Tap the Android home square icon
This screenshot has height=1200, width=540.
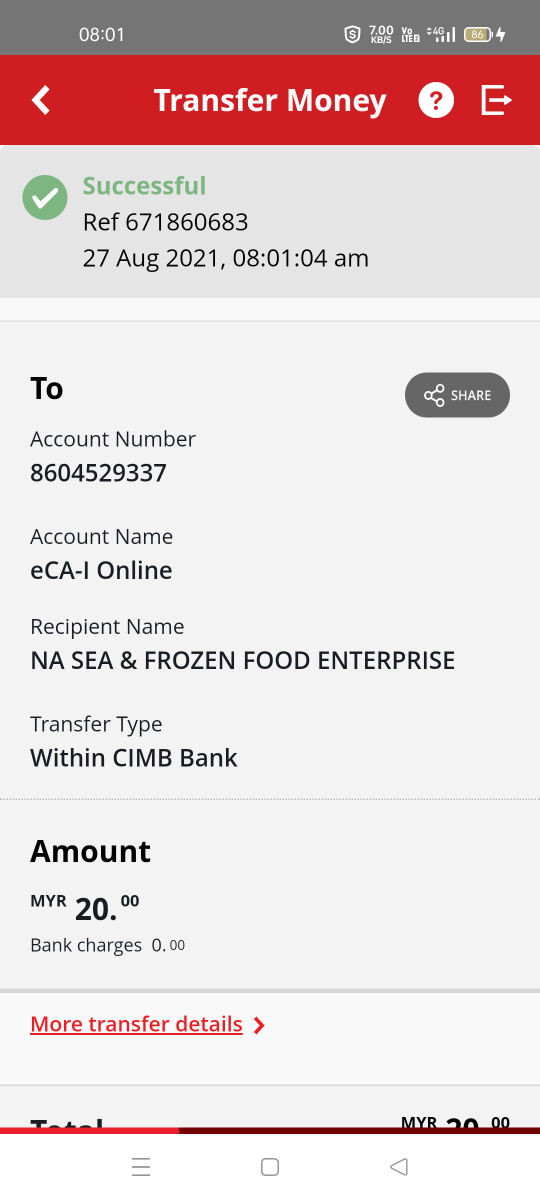(269, 1166)
